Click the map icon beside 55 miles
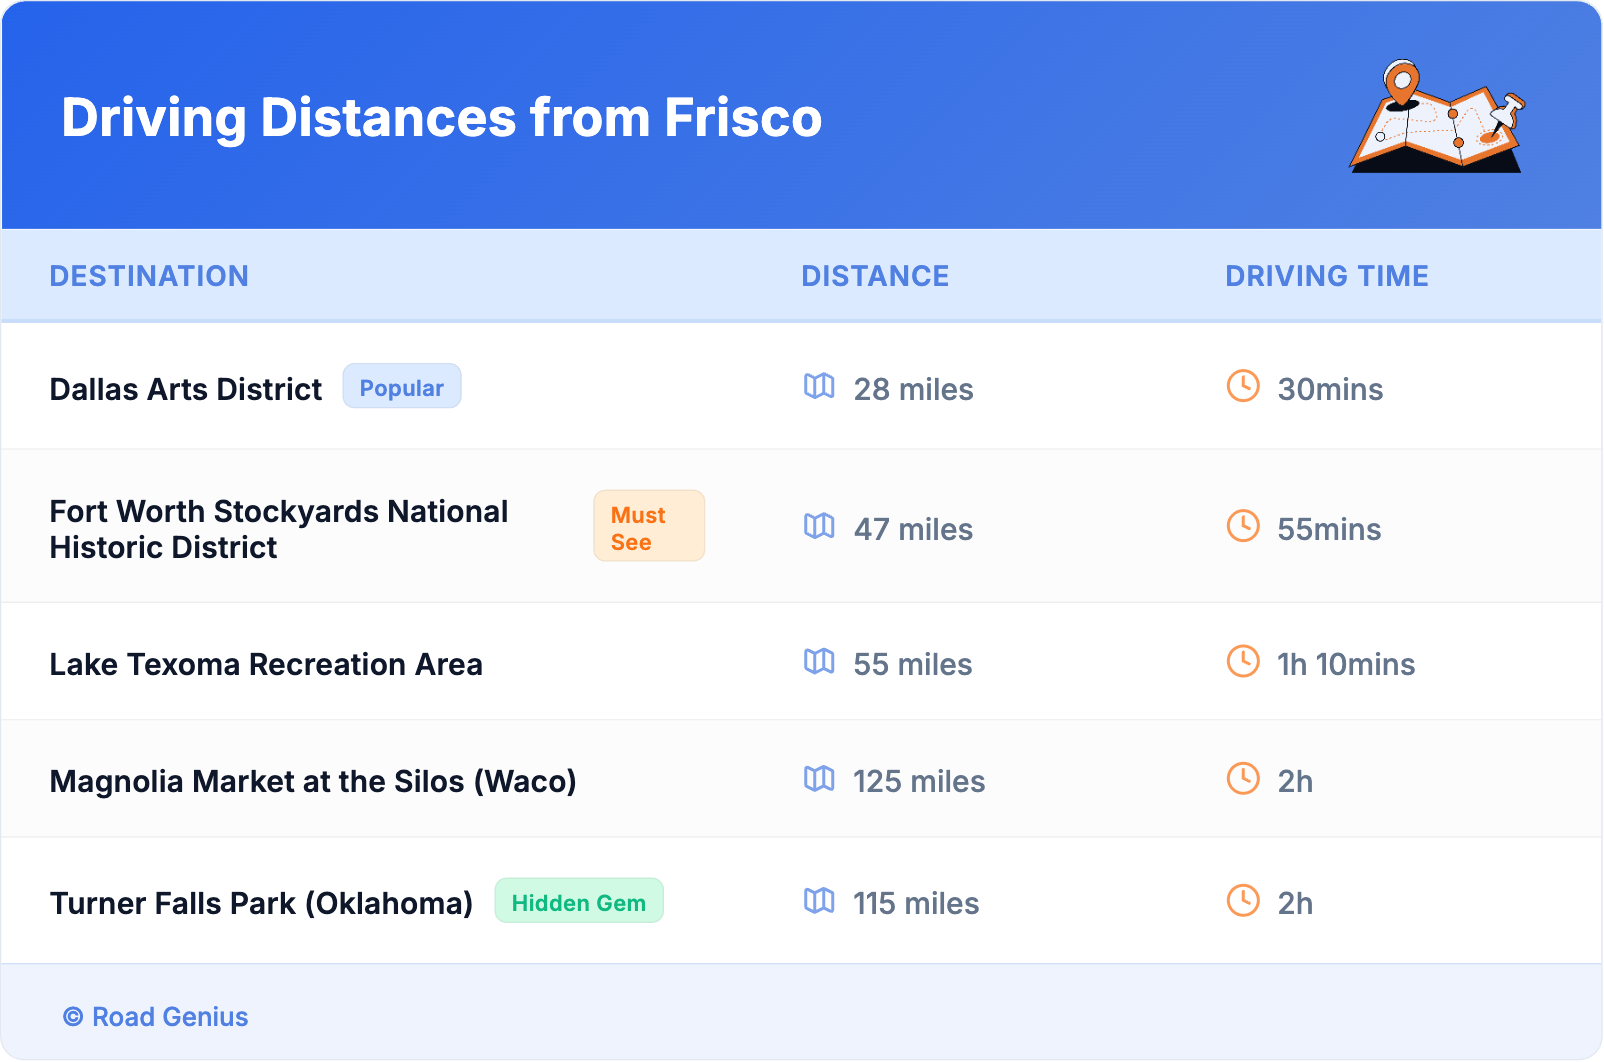The height and width of the screenshot is (1062, 1604). pos(819,661)
